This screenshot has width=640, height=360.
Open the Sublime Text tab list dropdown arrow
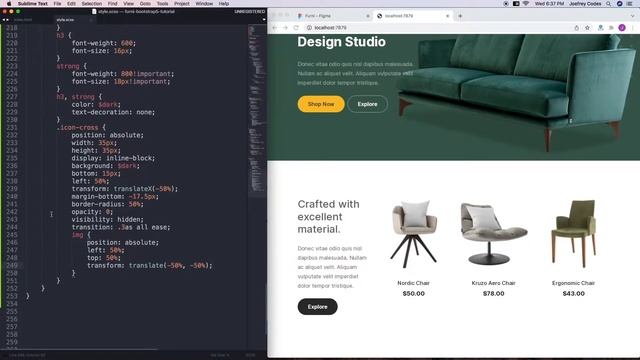coord(264,20)
